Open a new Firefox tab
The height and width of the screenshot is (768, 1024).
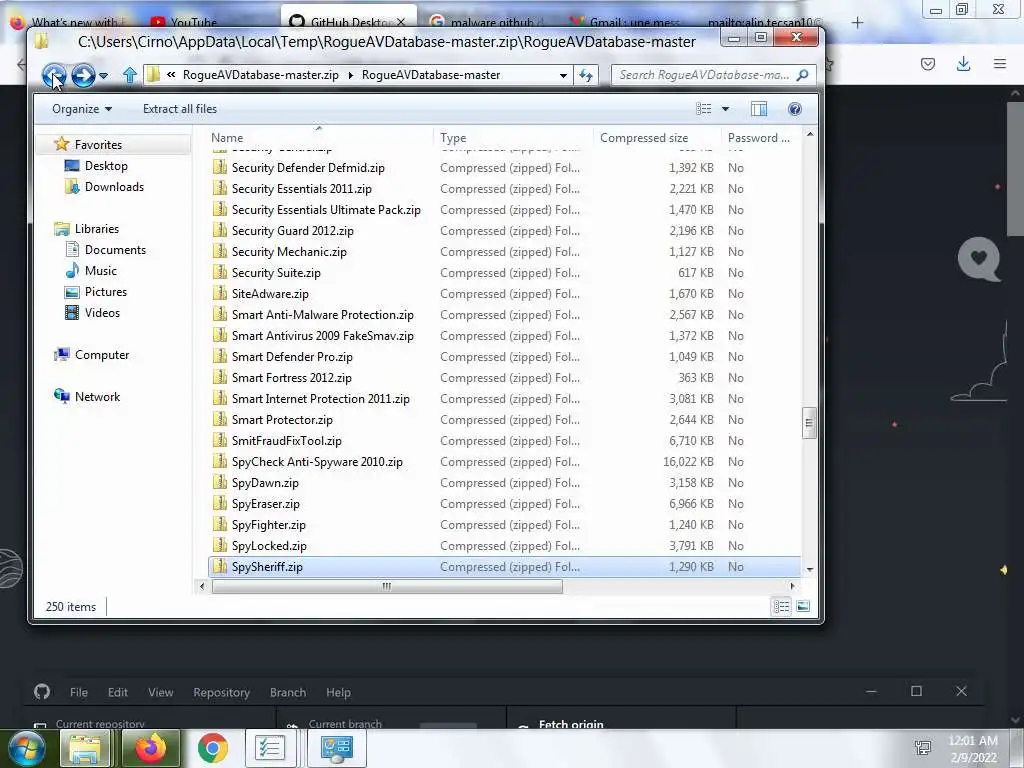857,23
